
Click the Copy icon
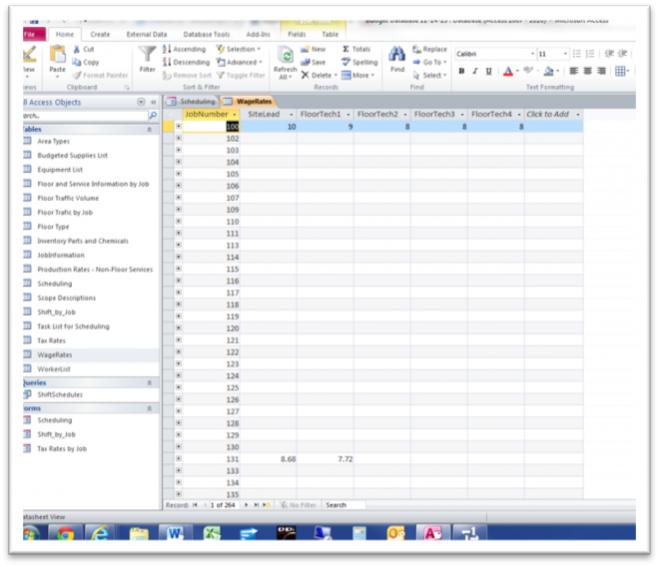click(x=77, y=62)
